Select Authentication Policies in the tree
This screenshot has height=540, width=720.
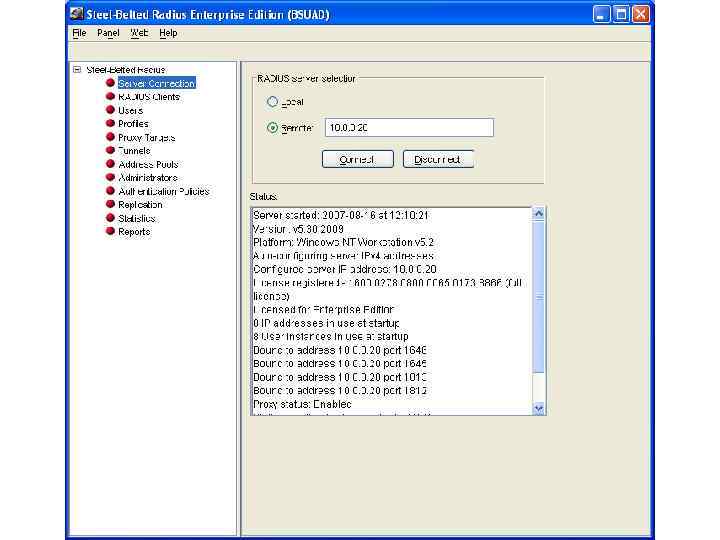163,191
